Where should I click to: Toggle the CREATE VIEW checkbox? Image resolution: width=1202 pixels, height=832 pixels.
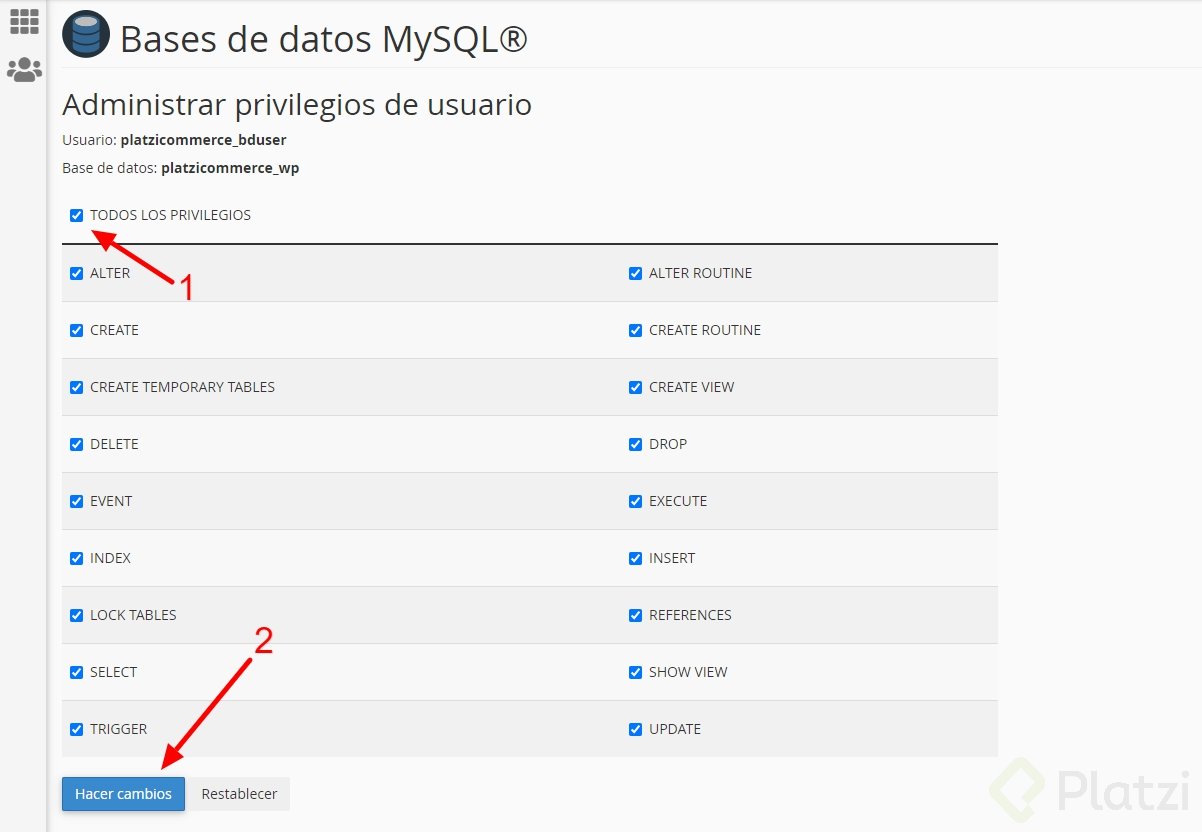pos(635,387)
